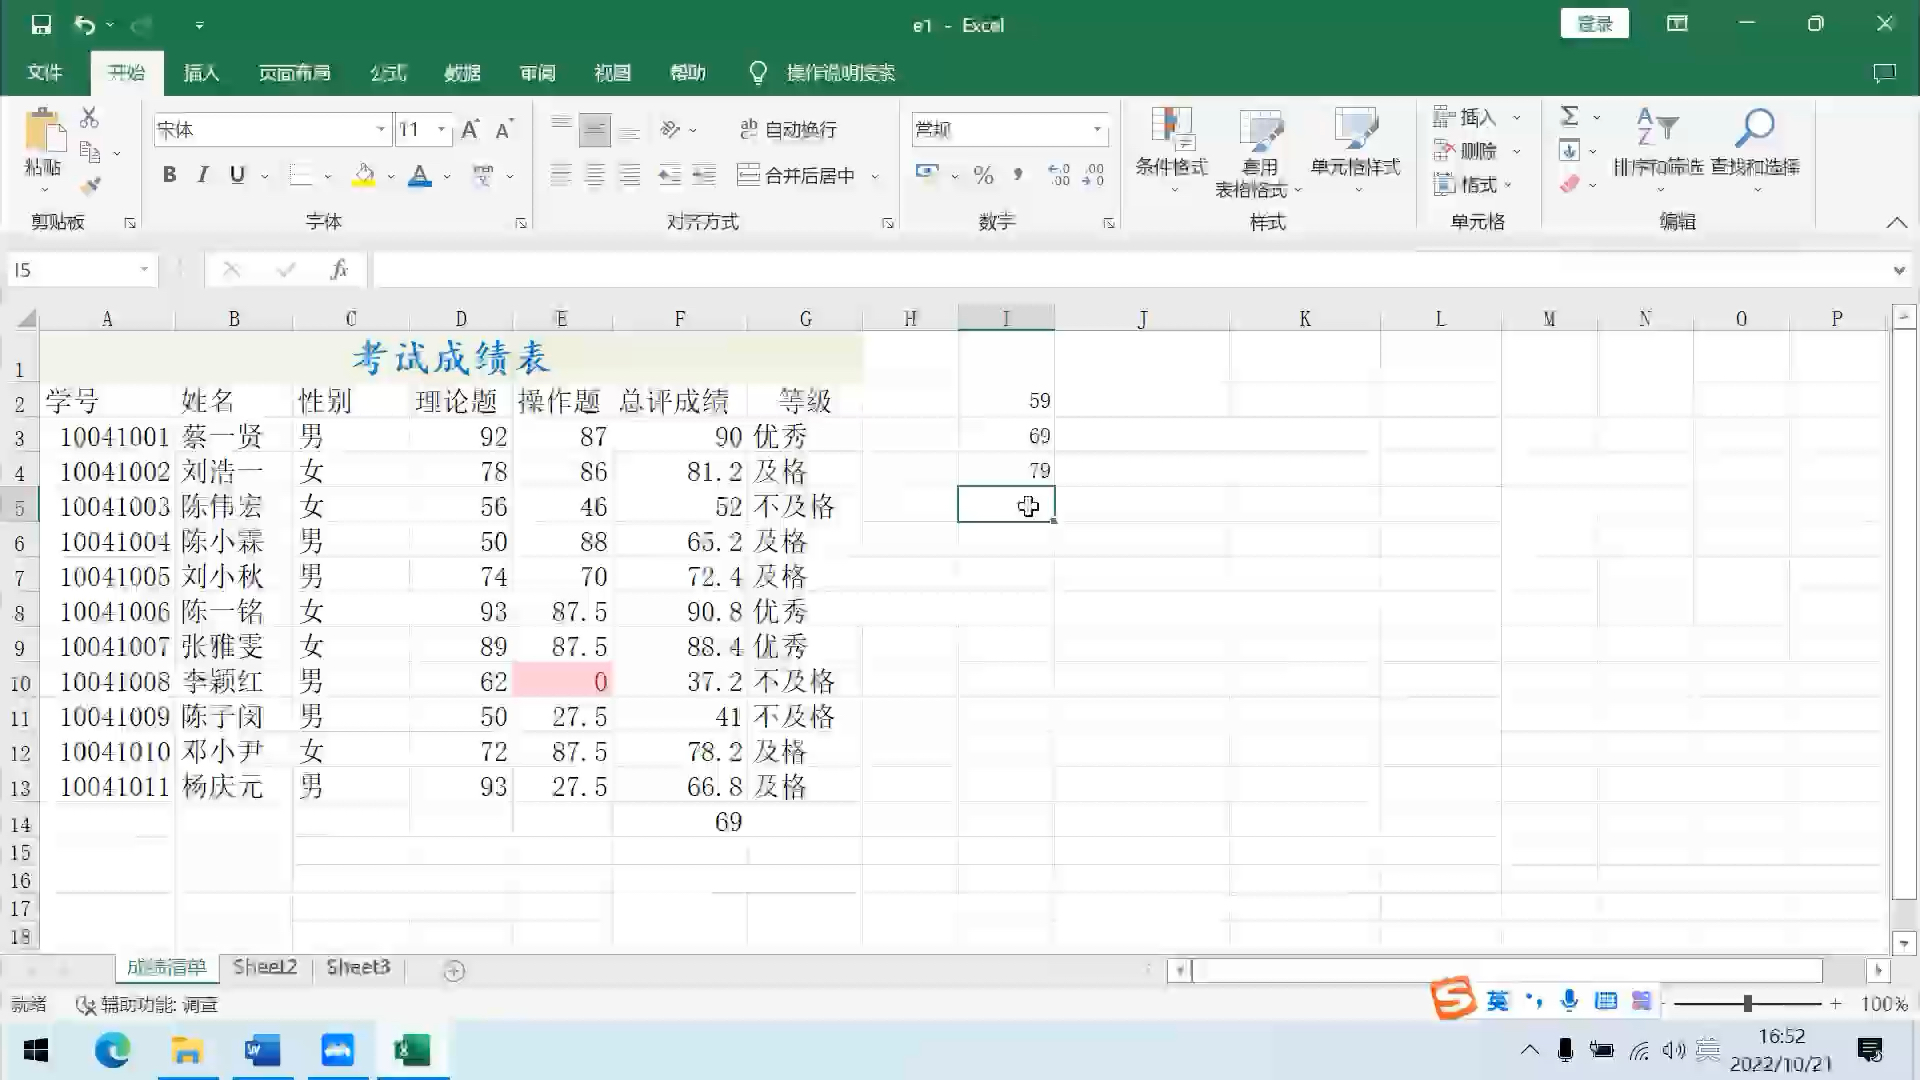This screenshot has width=1920, height=1080.
Task: Click the 登录 sign-in button
Action: (x=1595, y=23)
